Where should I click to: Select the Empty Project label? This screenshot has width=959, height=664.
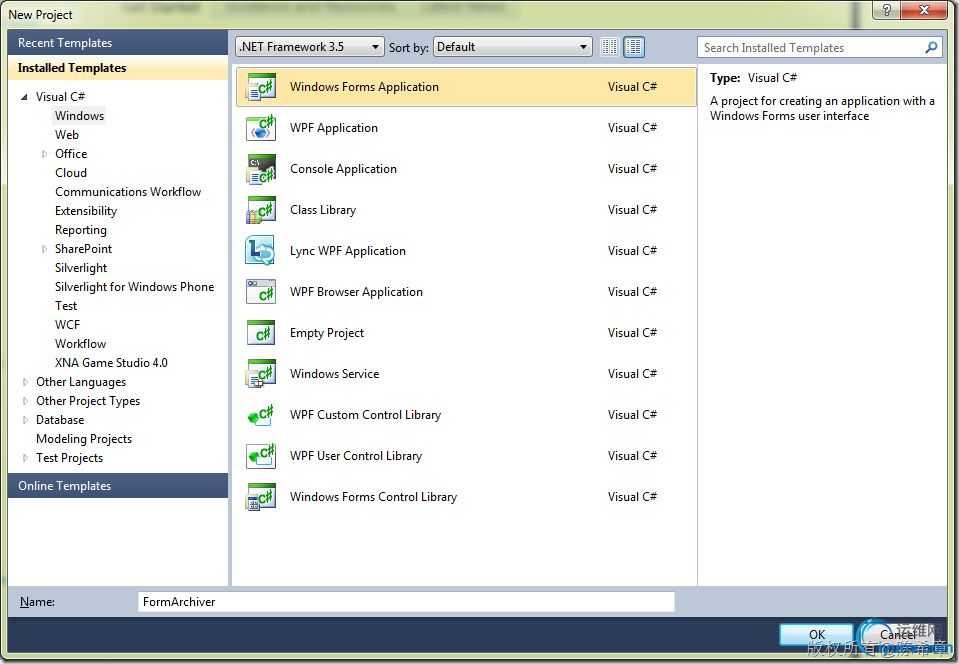(x=327, y=333)
